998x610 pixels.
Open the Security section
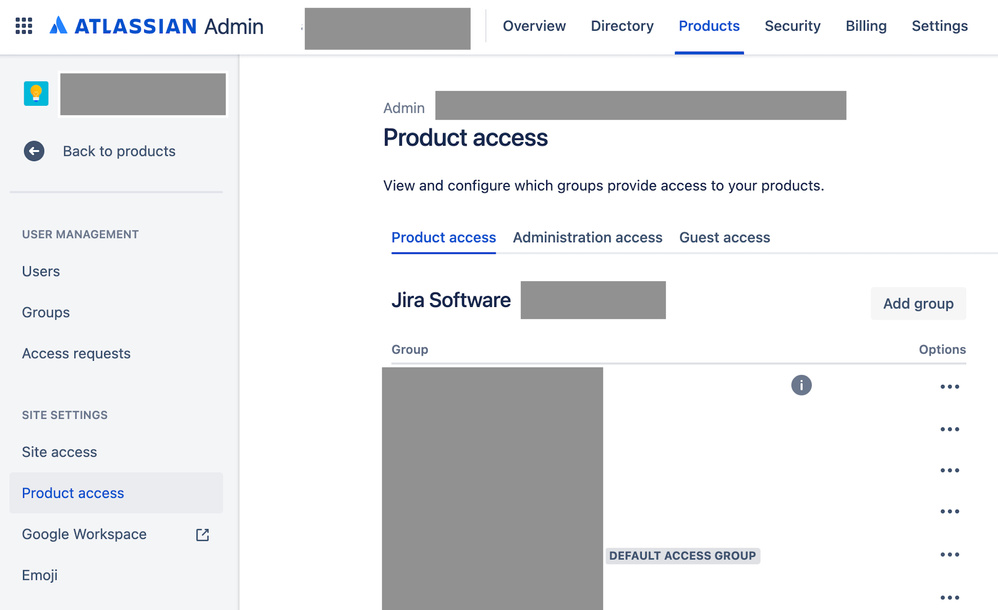pos(792,26)
